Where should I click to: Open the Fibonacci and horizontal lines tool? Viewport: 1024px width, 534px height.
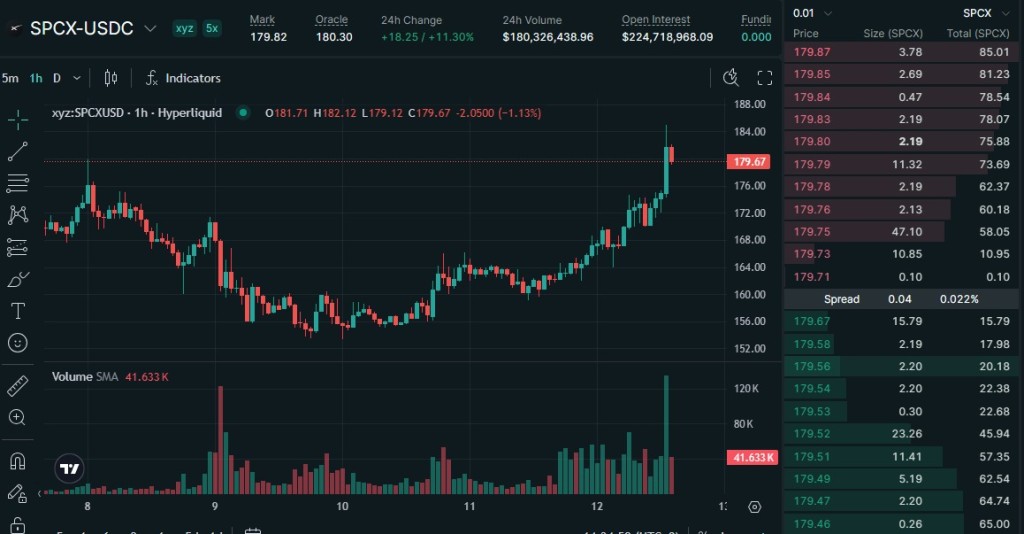pyautogui.click(x=18, y=183)
